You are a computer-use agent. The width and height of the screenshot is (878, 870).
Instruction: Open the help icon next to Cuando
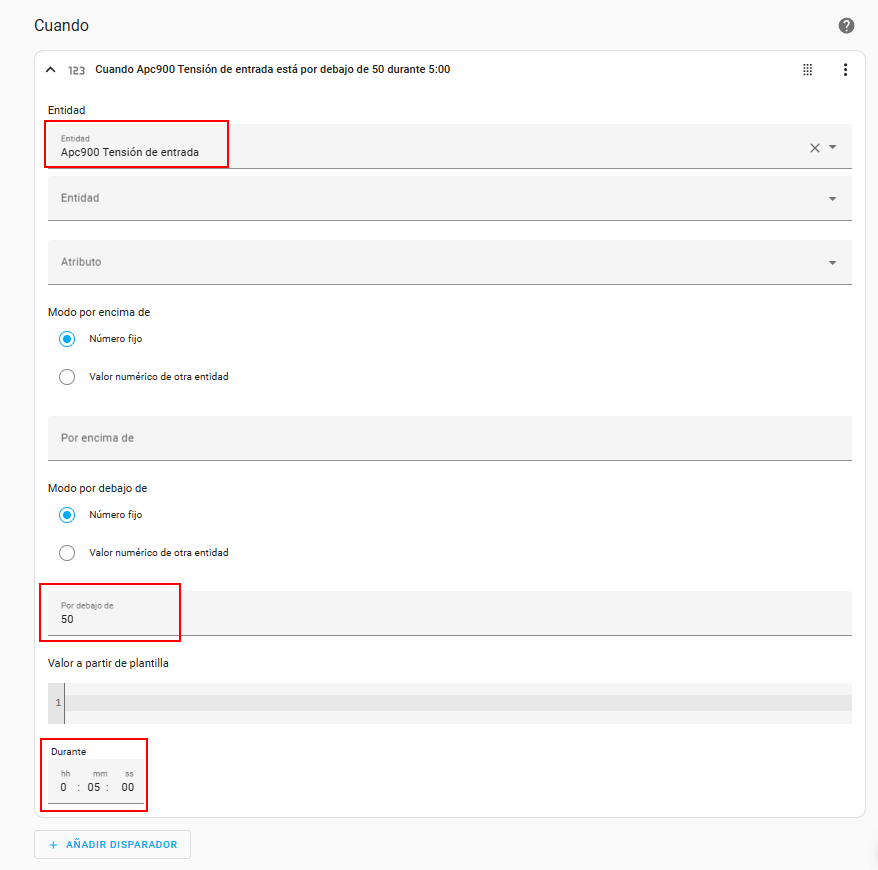[x=846, y=26]
